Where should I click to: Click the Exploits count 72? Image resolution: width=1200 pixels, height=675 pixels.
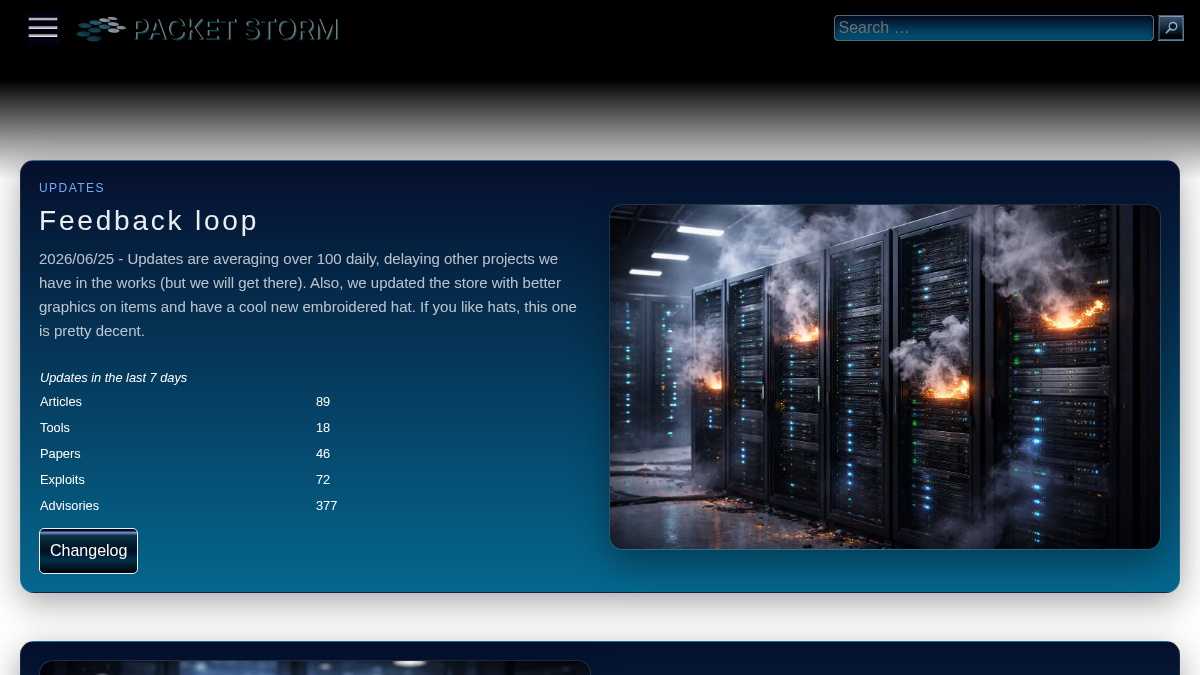pos(323,480)
